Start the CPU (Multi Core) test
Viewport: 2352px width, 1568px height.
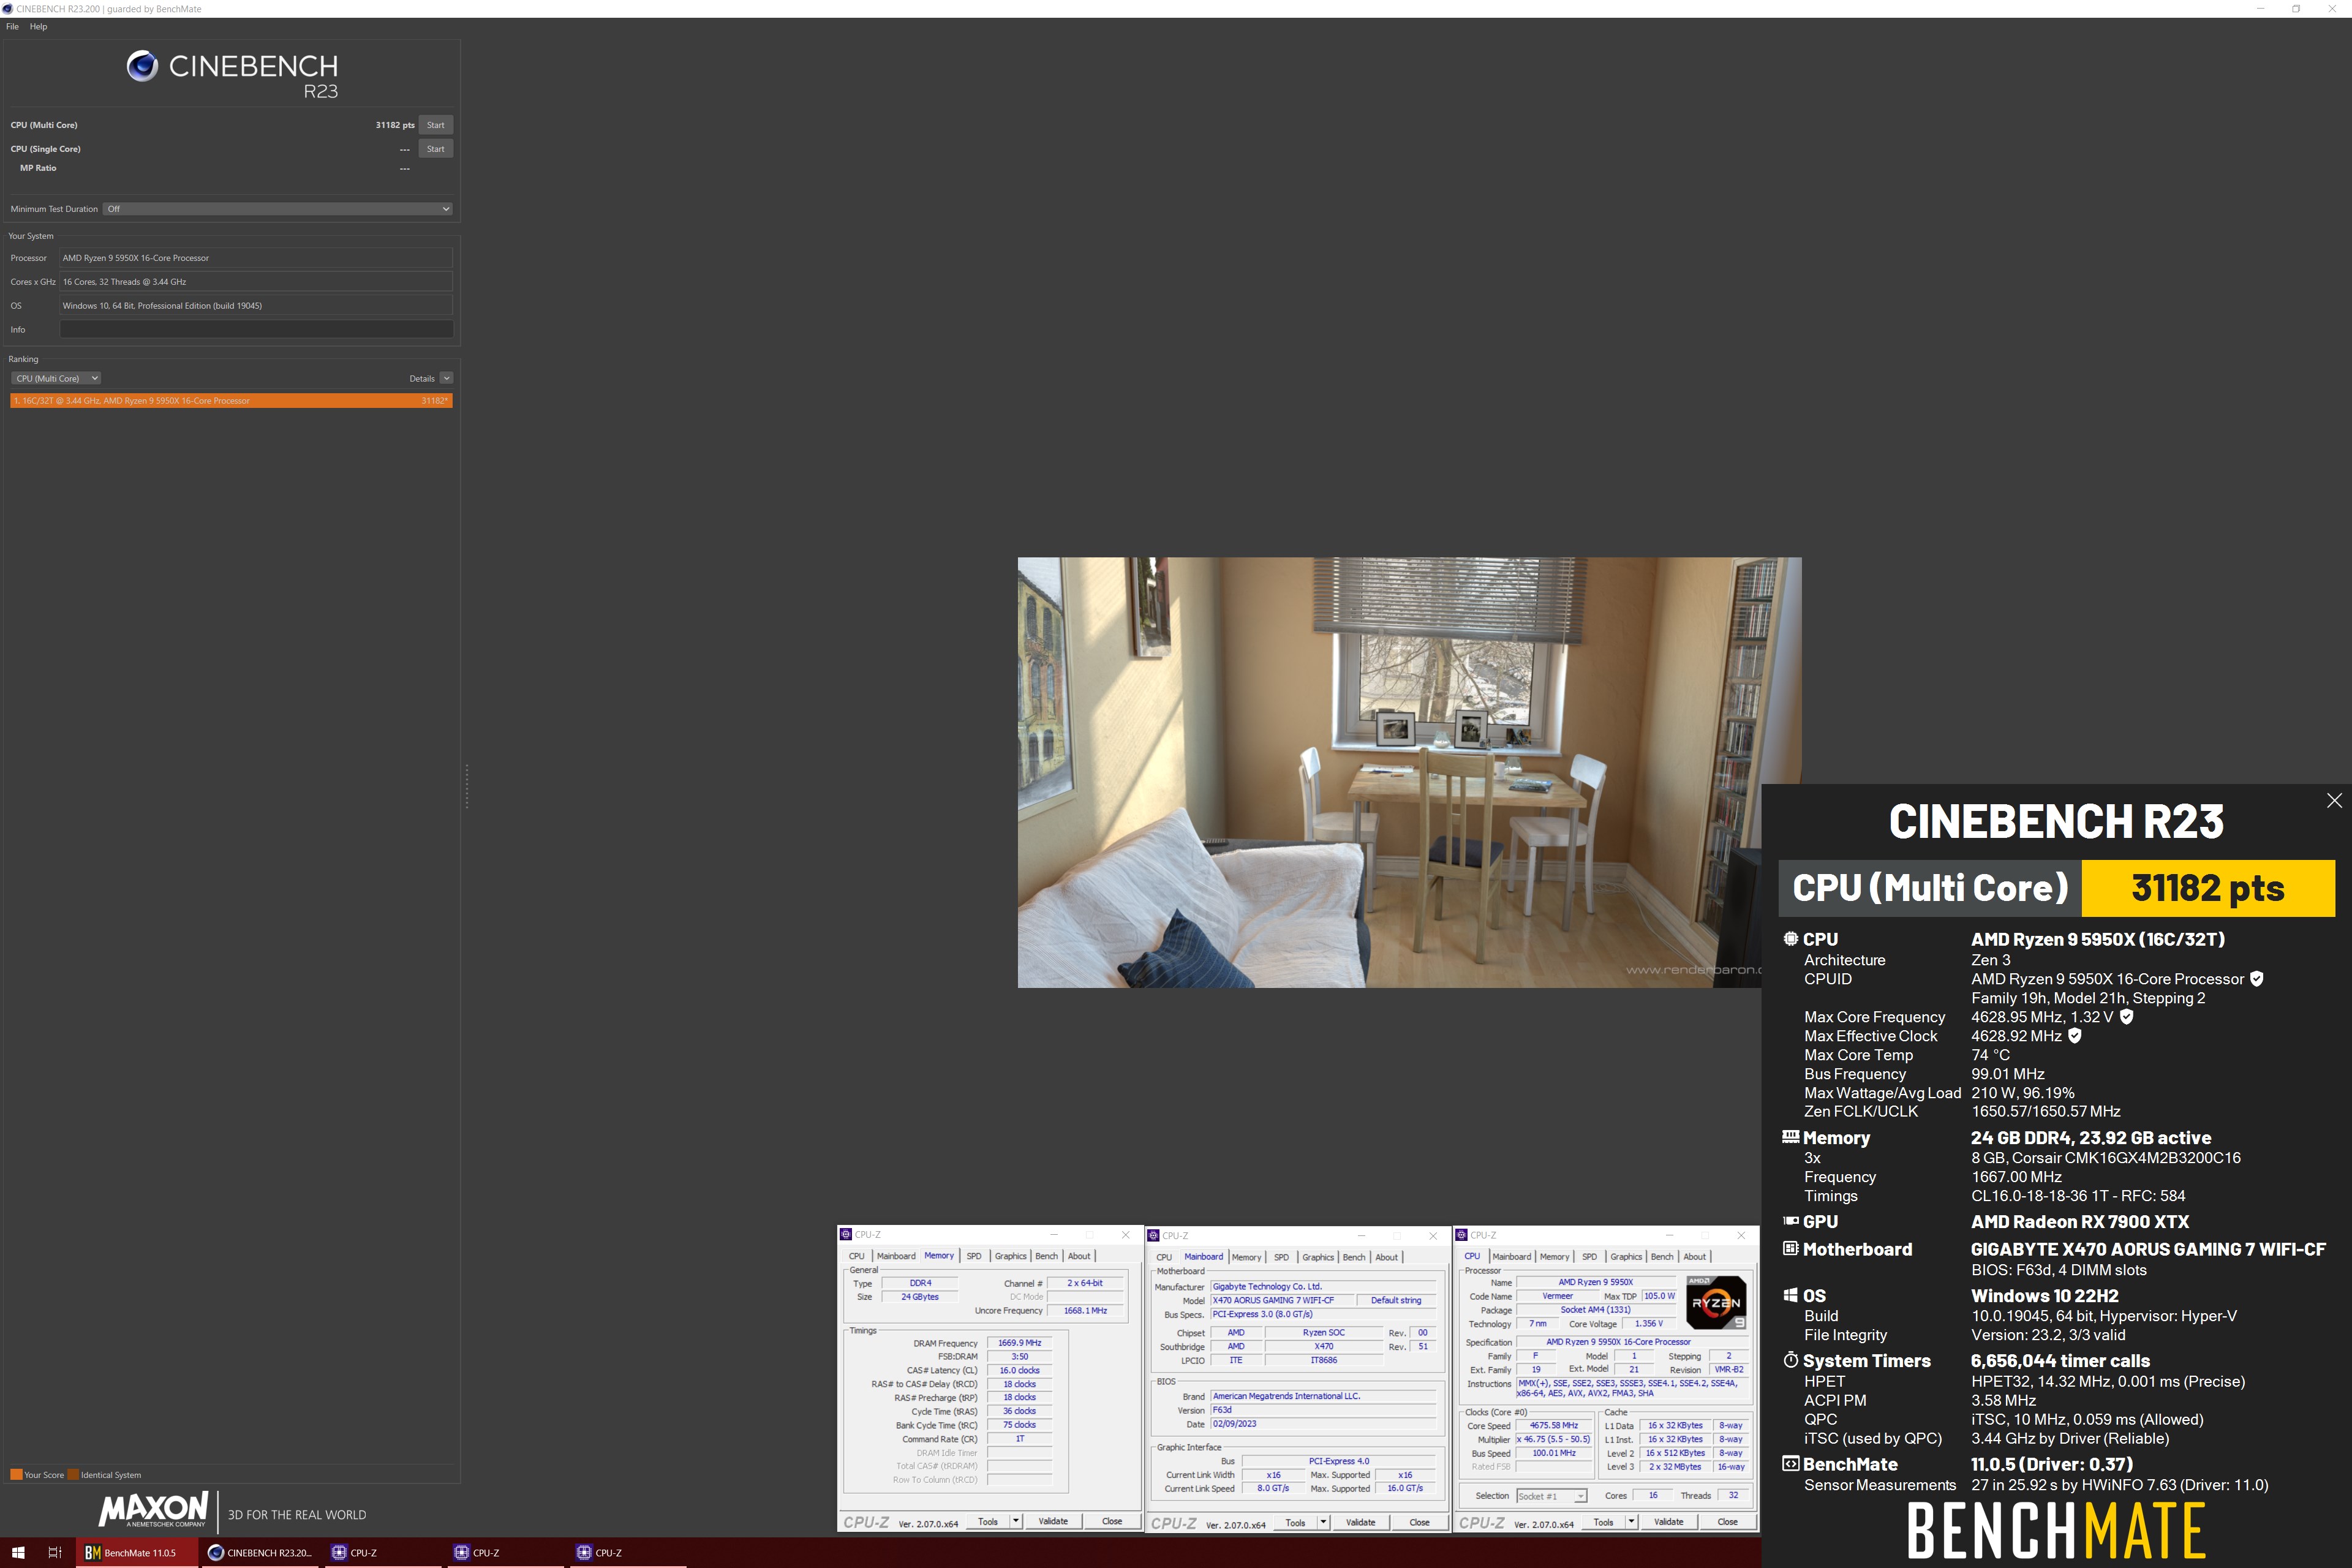coord(435,125)
